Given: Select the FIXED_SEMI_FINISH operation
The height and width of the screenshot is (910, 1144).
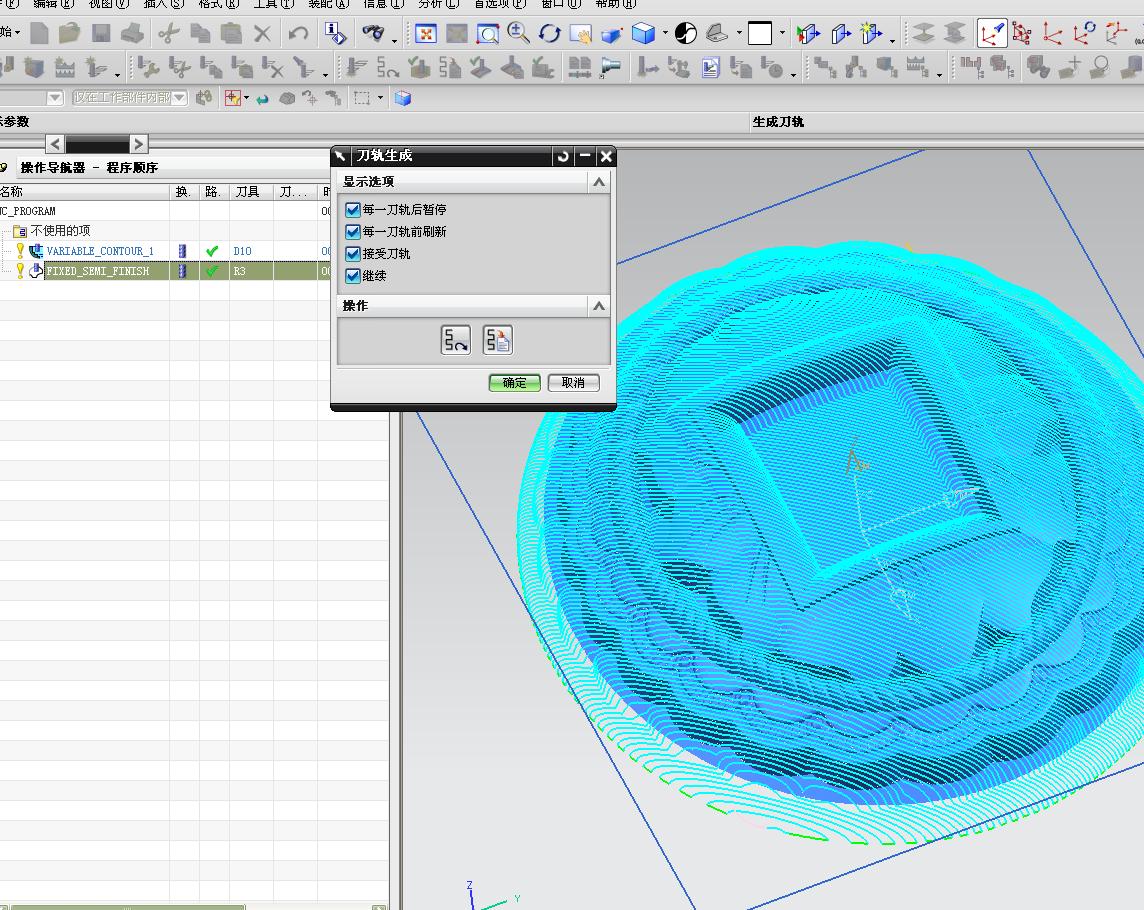Looking at the screenshot, I should [97, 271].
